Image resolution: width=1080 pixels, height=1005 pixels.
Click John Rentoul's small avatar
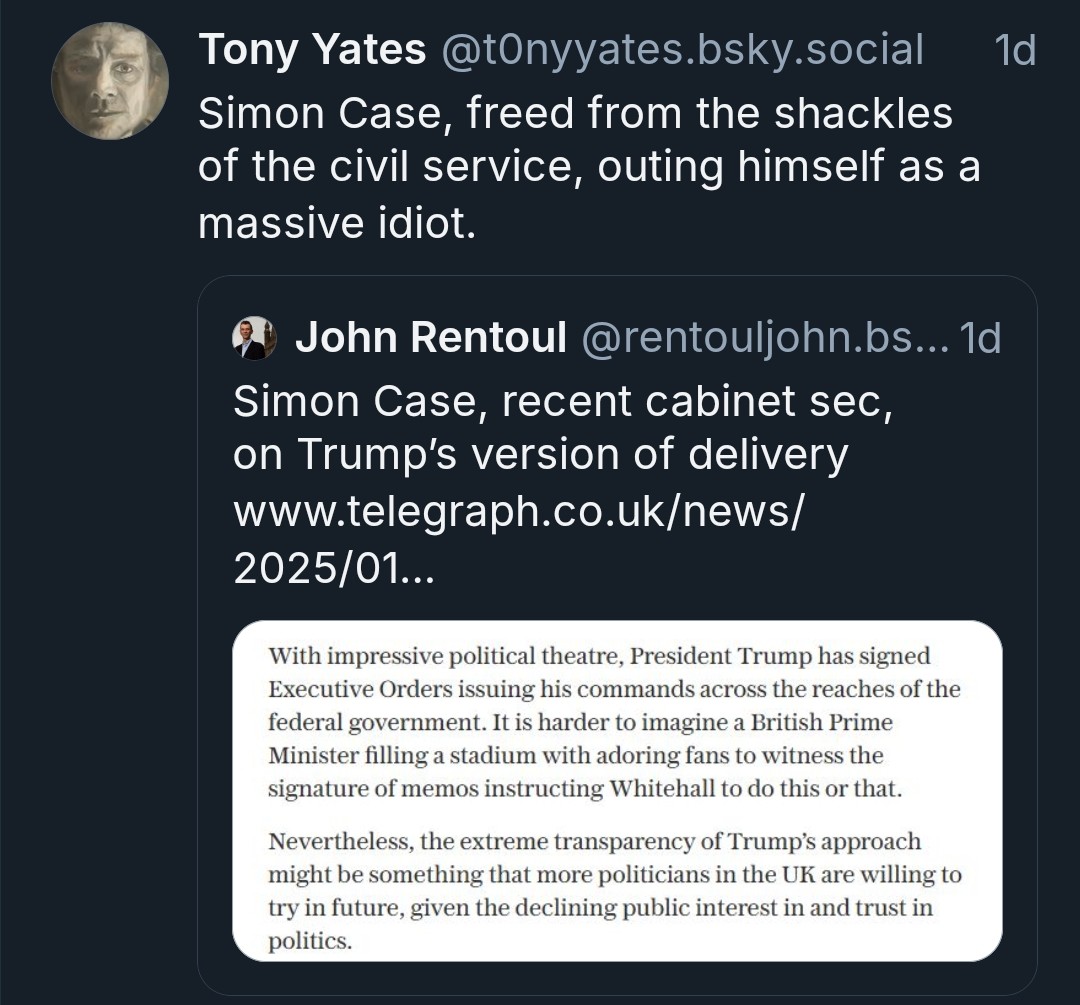click(254, 338)
